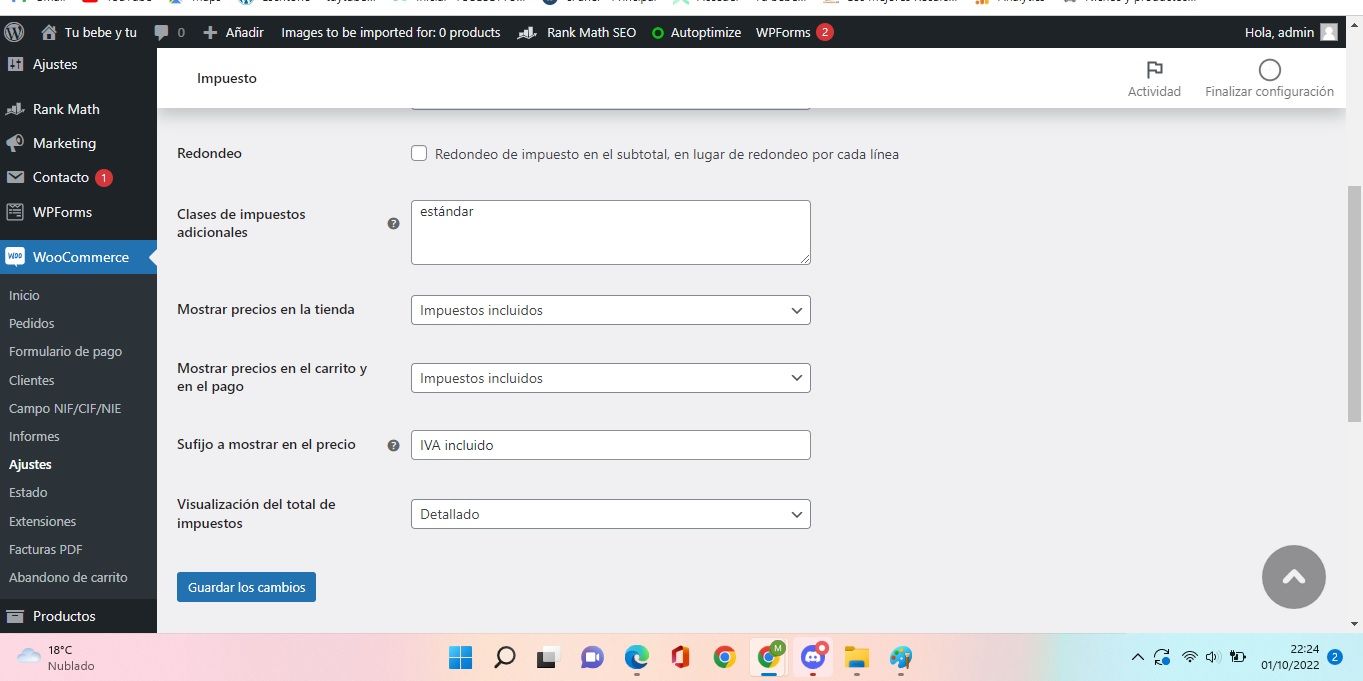The image size is (1363, 681).
Task: Click help icon for Clases de impuestos adicionales
Action: (393, 223)
